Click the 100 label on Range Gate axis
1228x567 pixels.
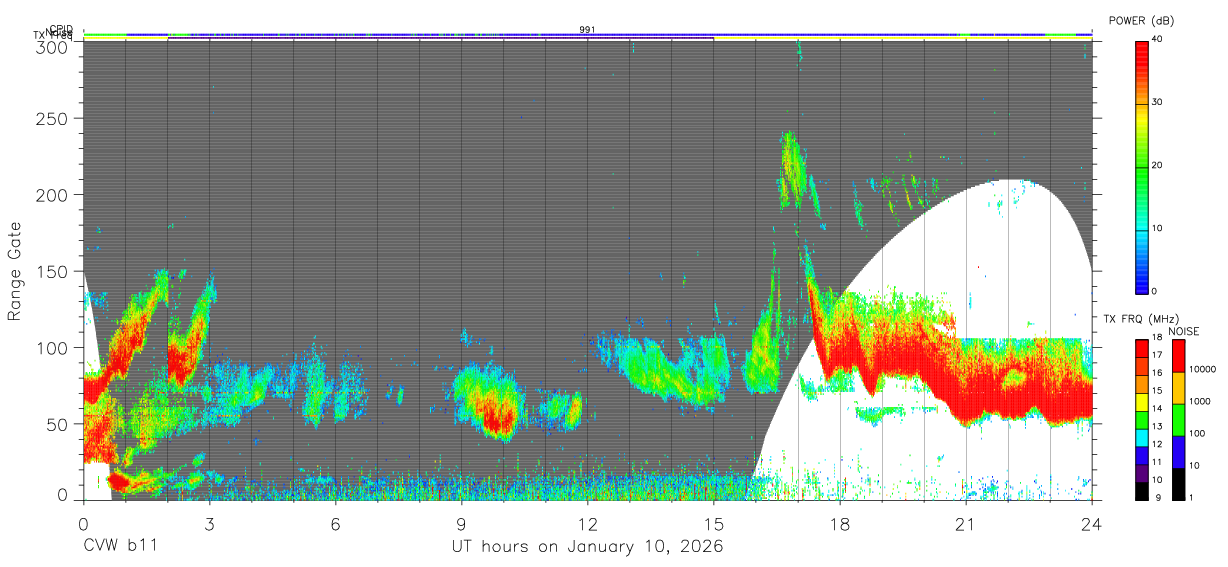(51, 347)
